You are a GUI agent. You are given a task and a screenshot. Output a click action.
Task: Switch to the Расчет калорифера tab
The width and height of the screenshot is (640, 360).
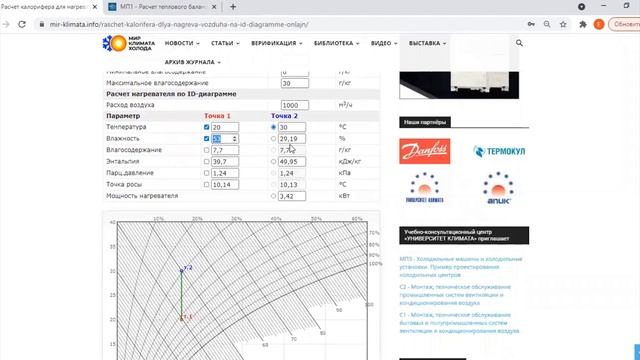coord(49,7)
